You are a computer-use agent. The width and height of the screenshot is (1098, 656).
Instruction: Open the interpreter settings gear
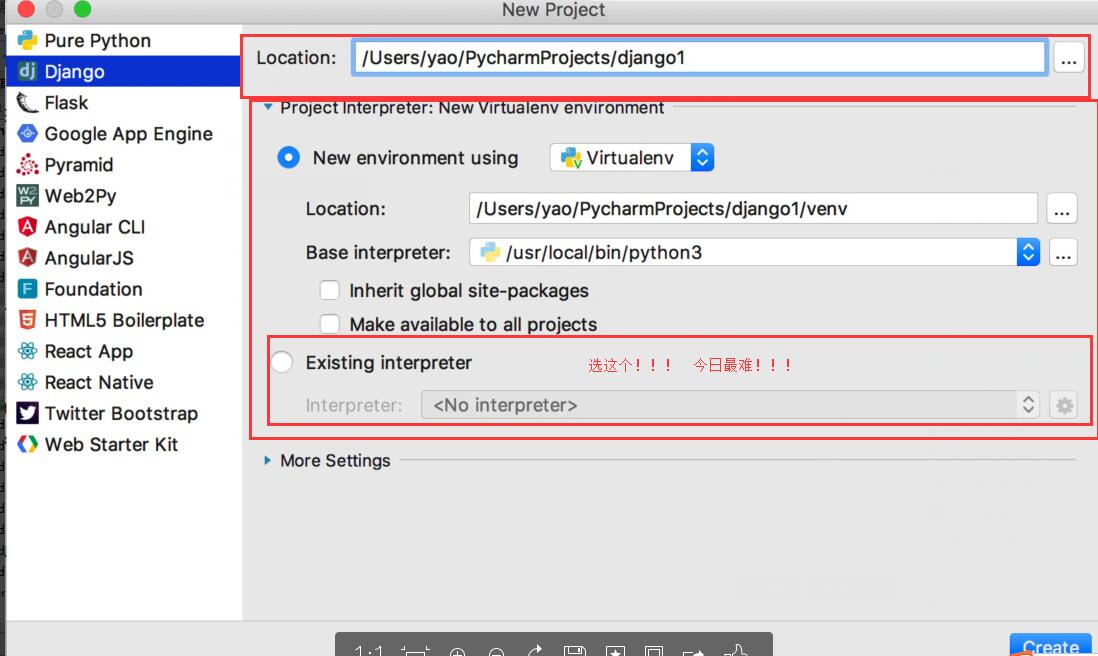tap(1064, 405)
